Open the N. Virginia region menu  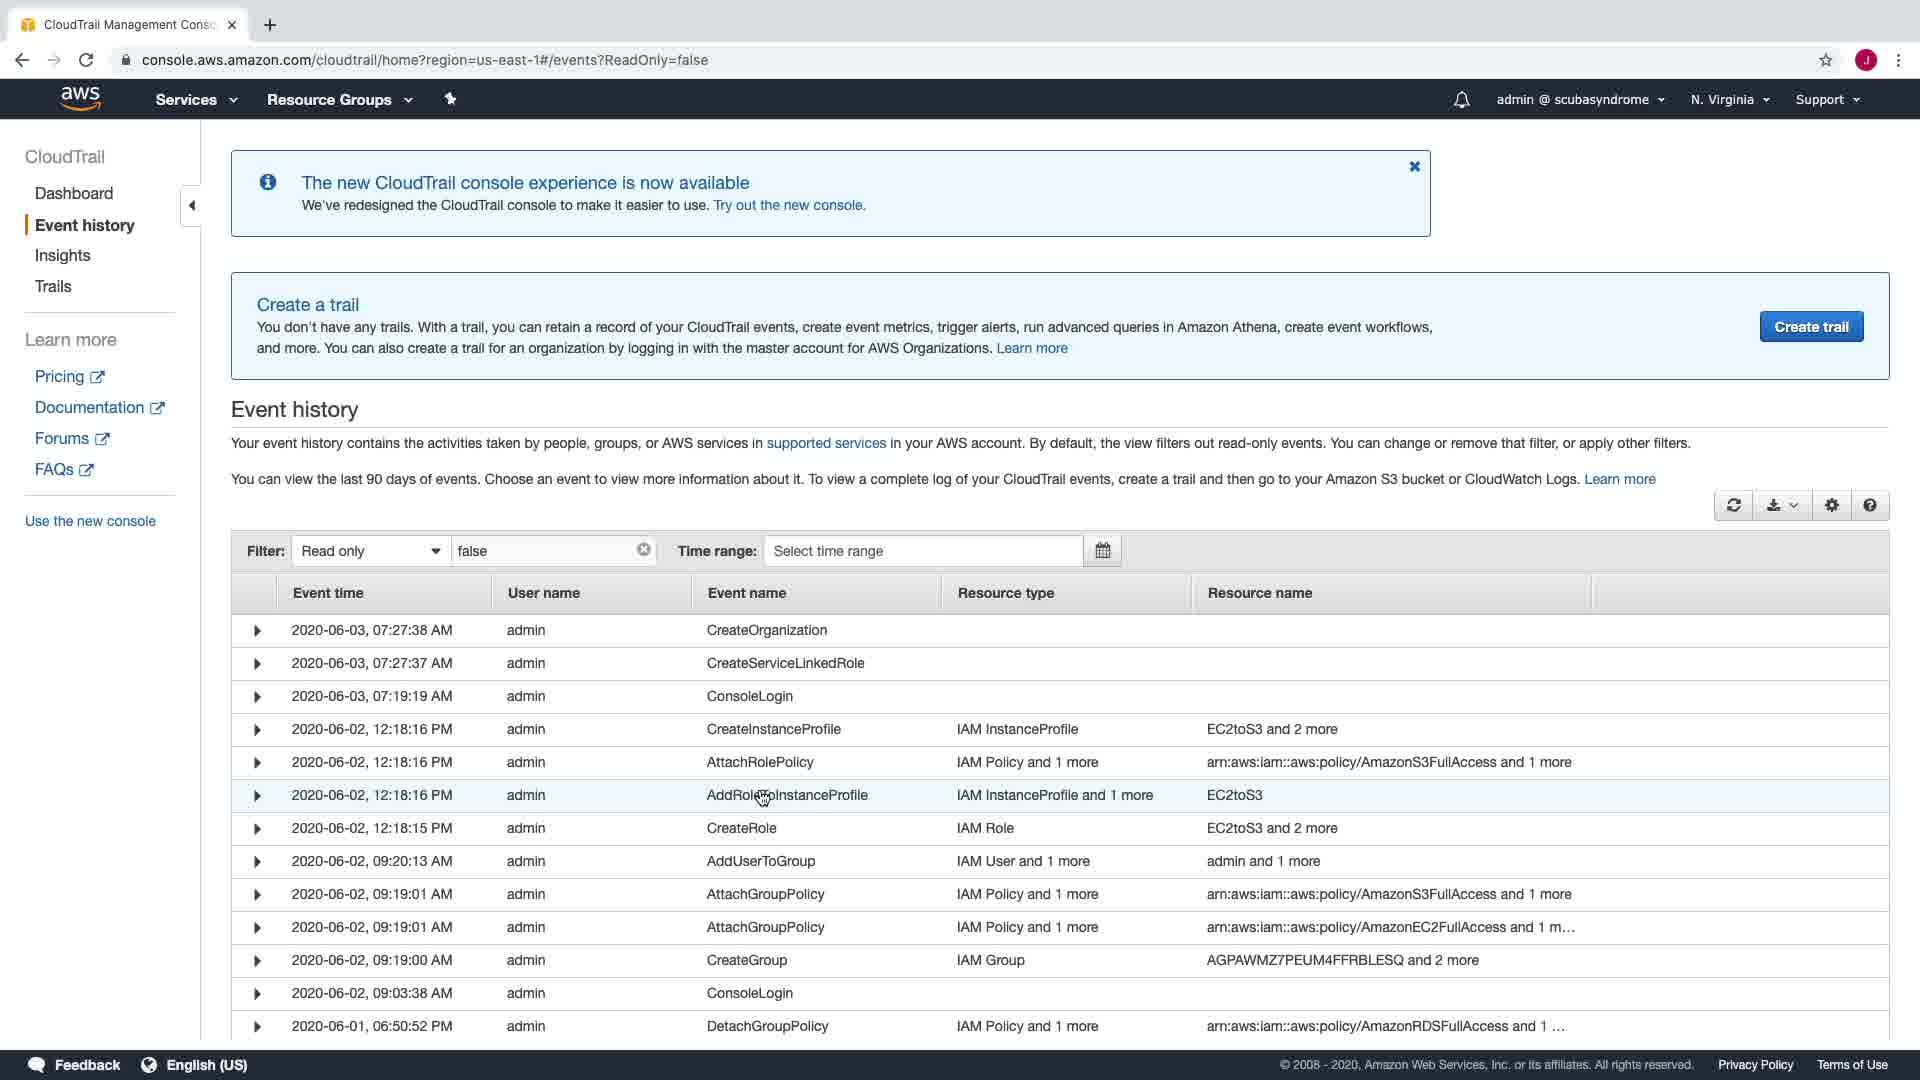coord(1729,100)
